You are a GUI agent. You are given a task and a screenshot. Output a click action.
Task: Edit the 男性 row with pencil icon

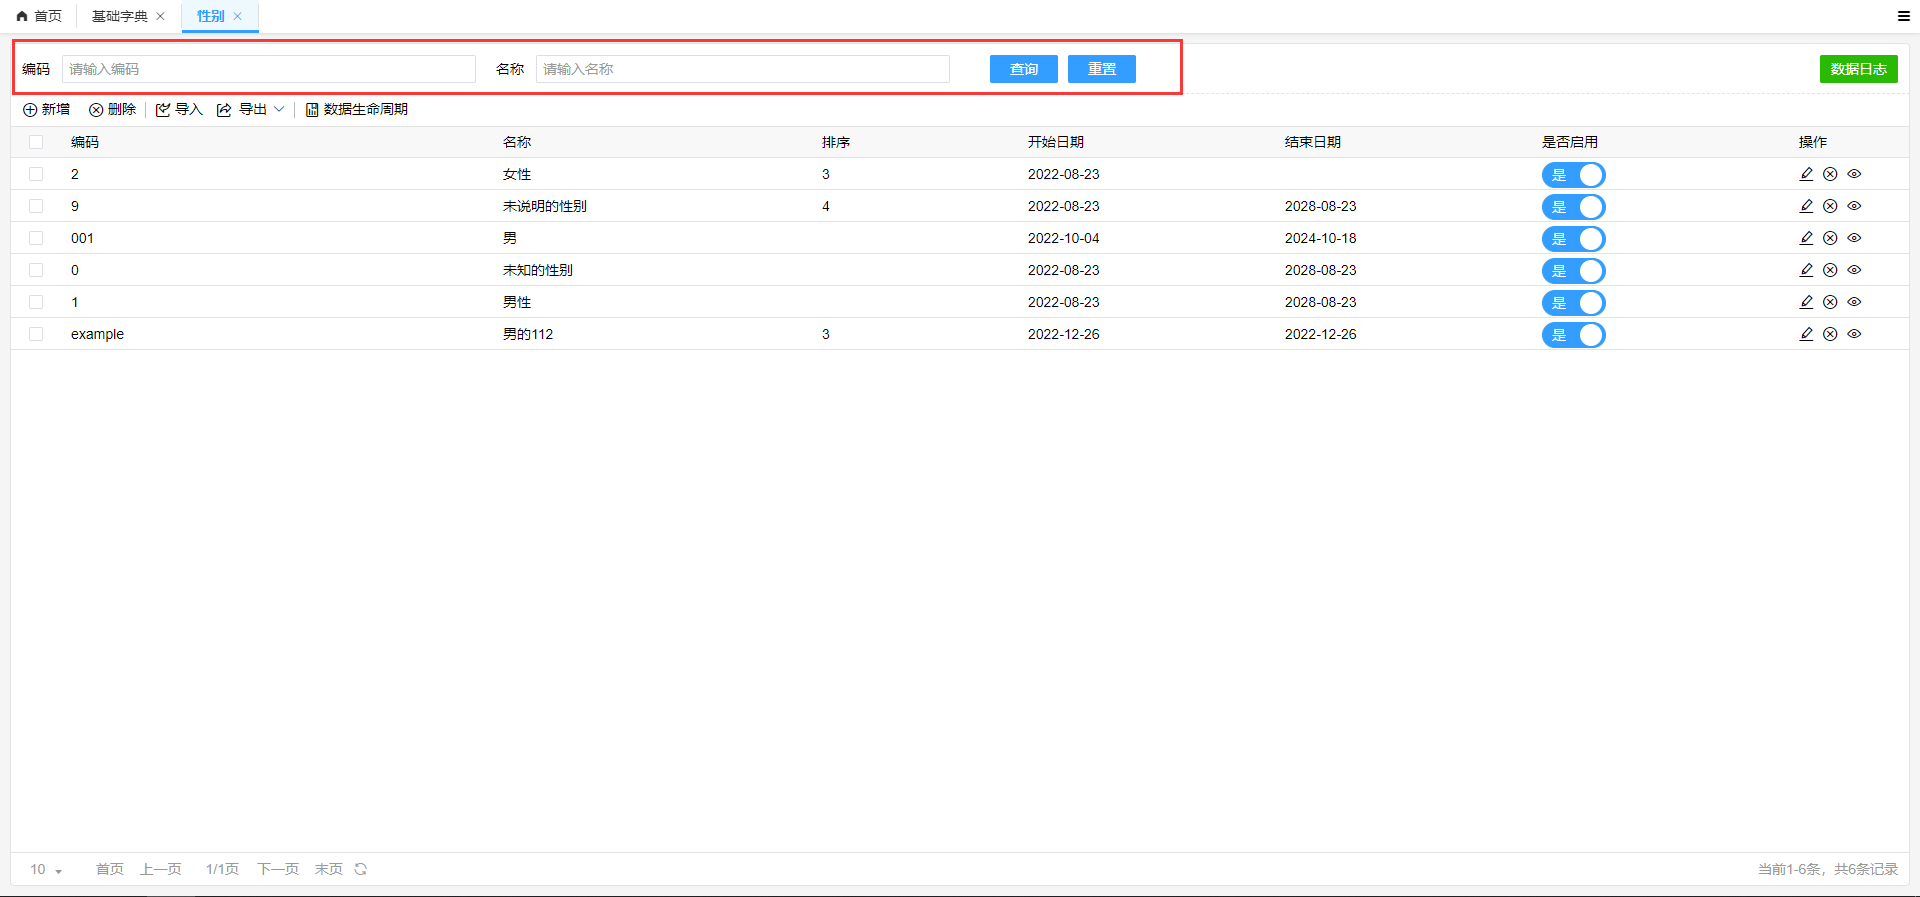click(1806, 302)
